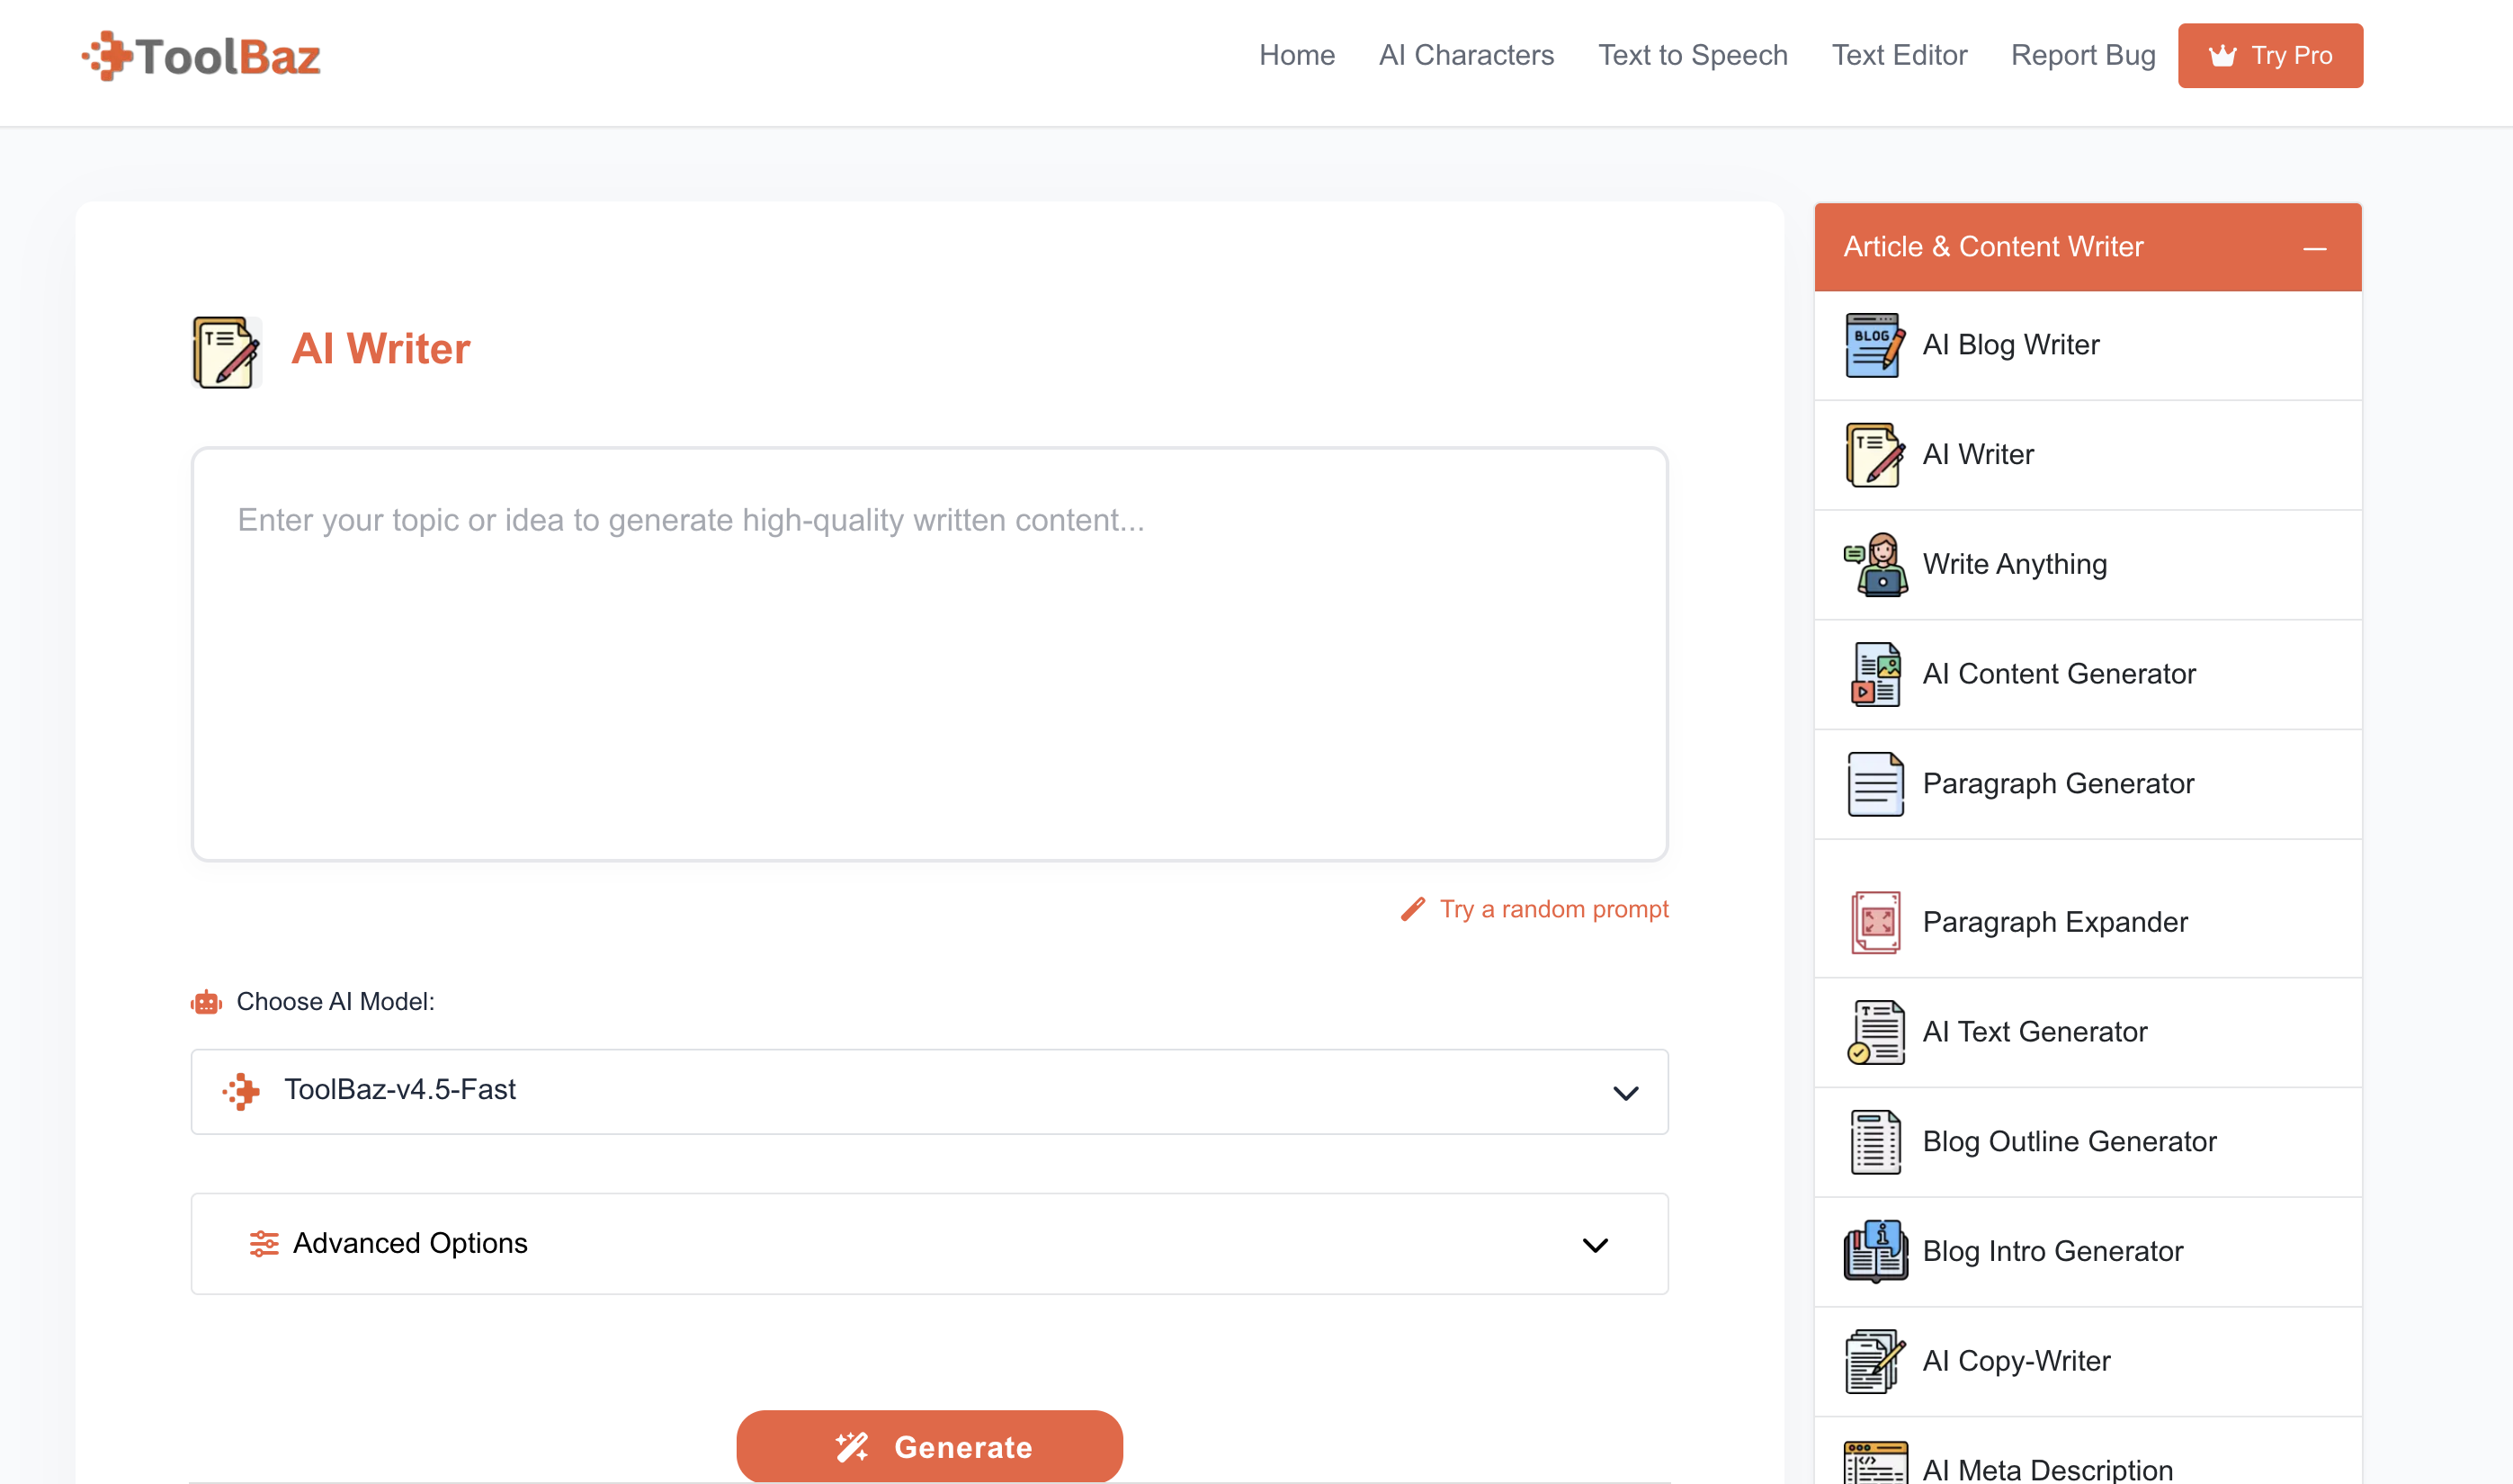Open the ToolBaz-v4.5-Fast model dropdown
2513x1484 pixels.
(x=929, y=1091)
